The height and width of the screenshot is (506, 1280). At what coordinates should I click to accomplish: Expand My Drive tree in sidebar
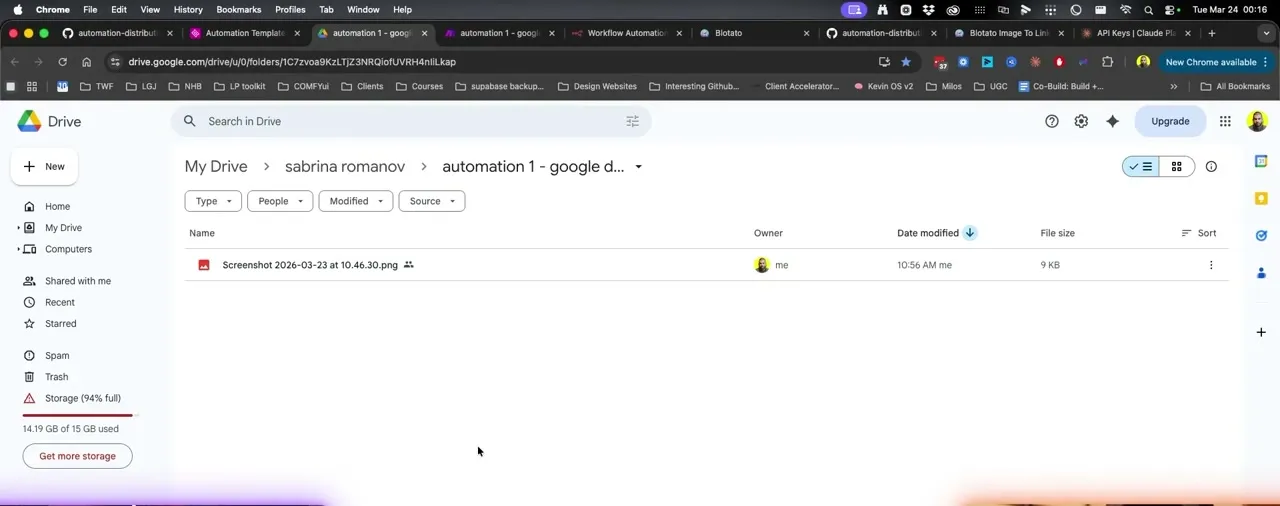[18, 228]
